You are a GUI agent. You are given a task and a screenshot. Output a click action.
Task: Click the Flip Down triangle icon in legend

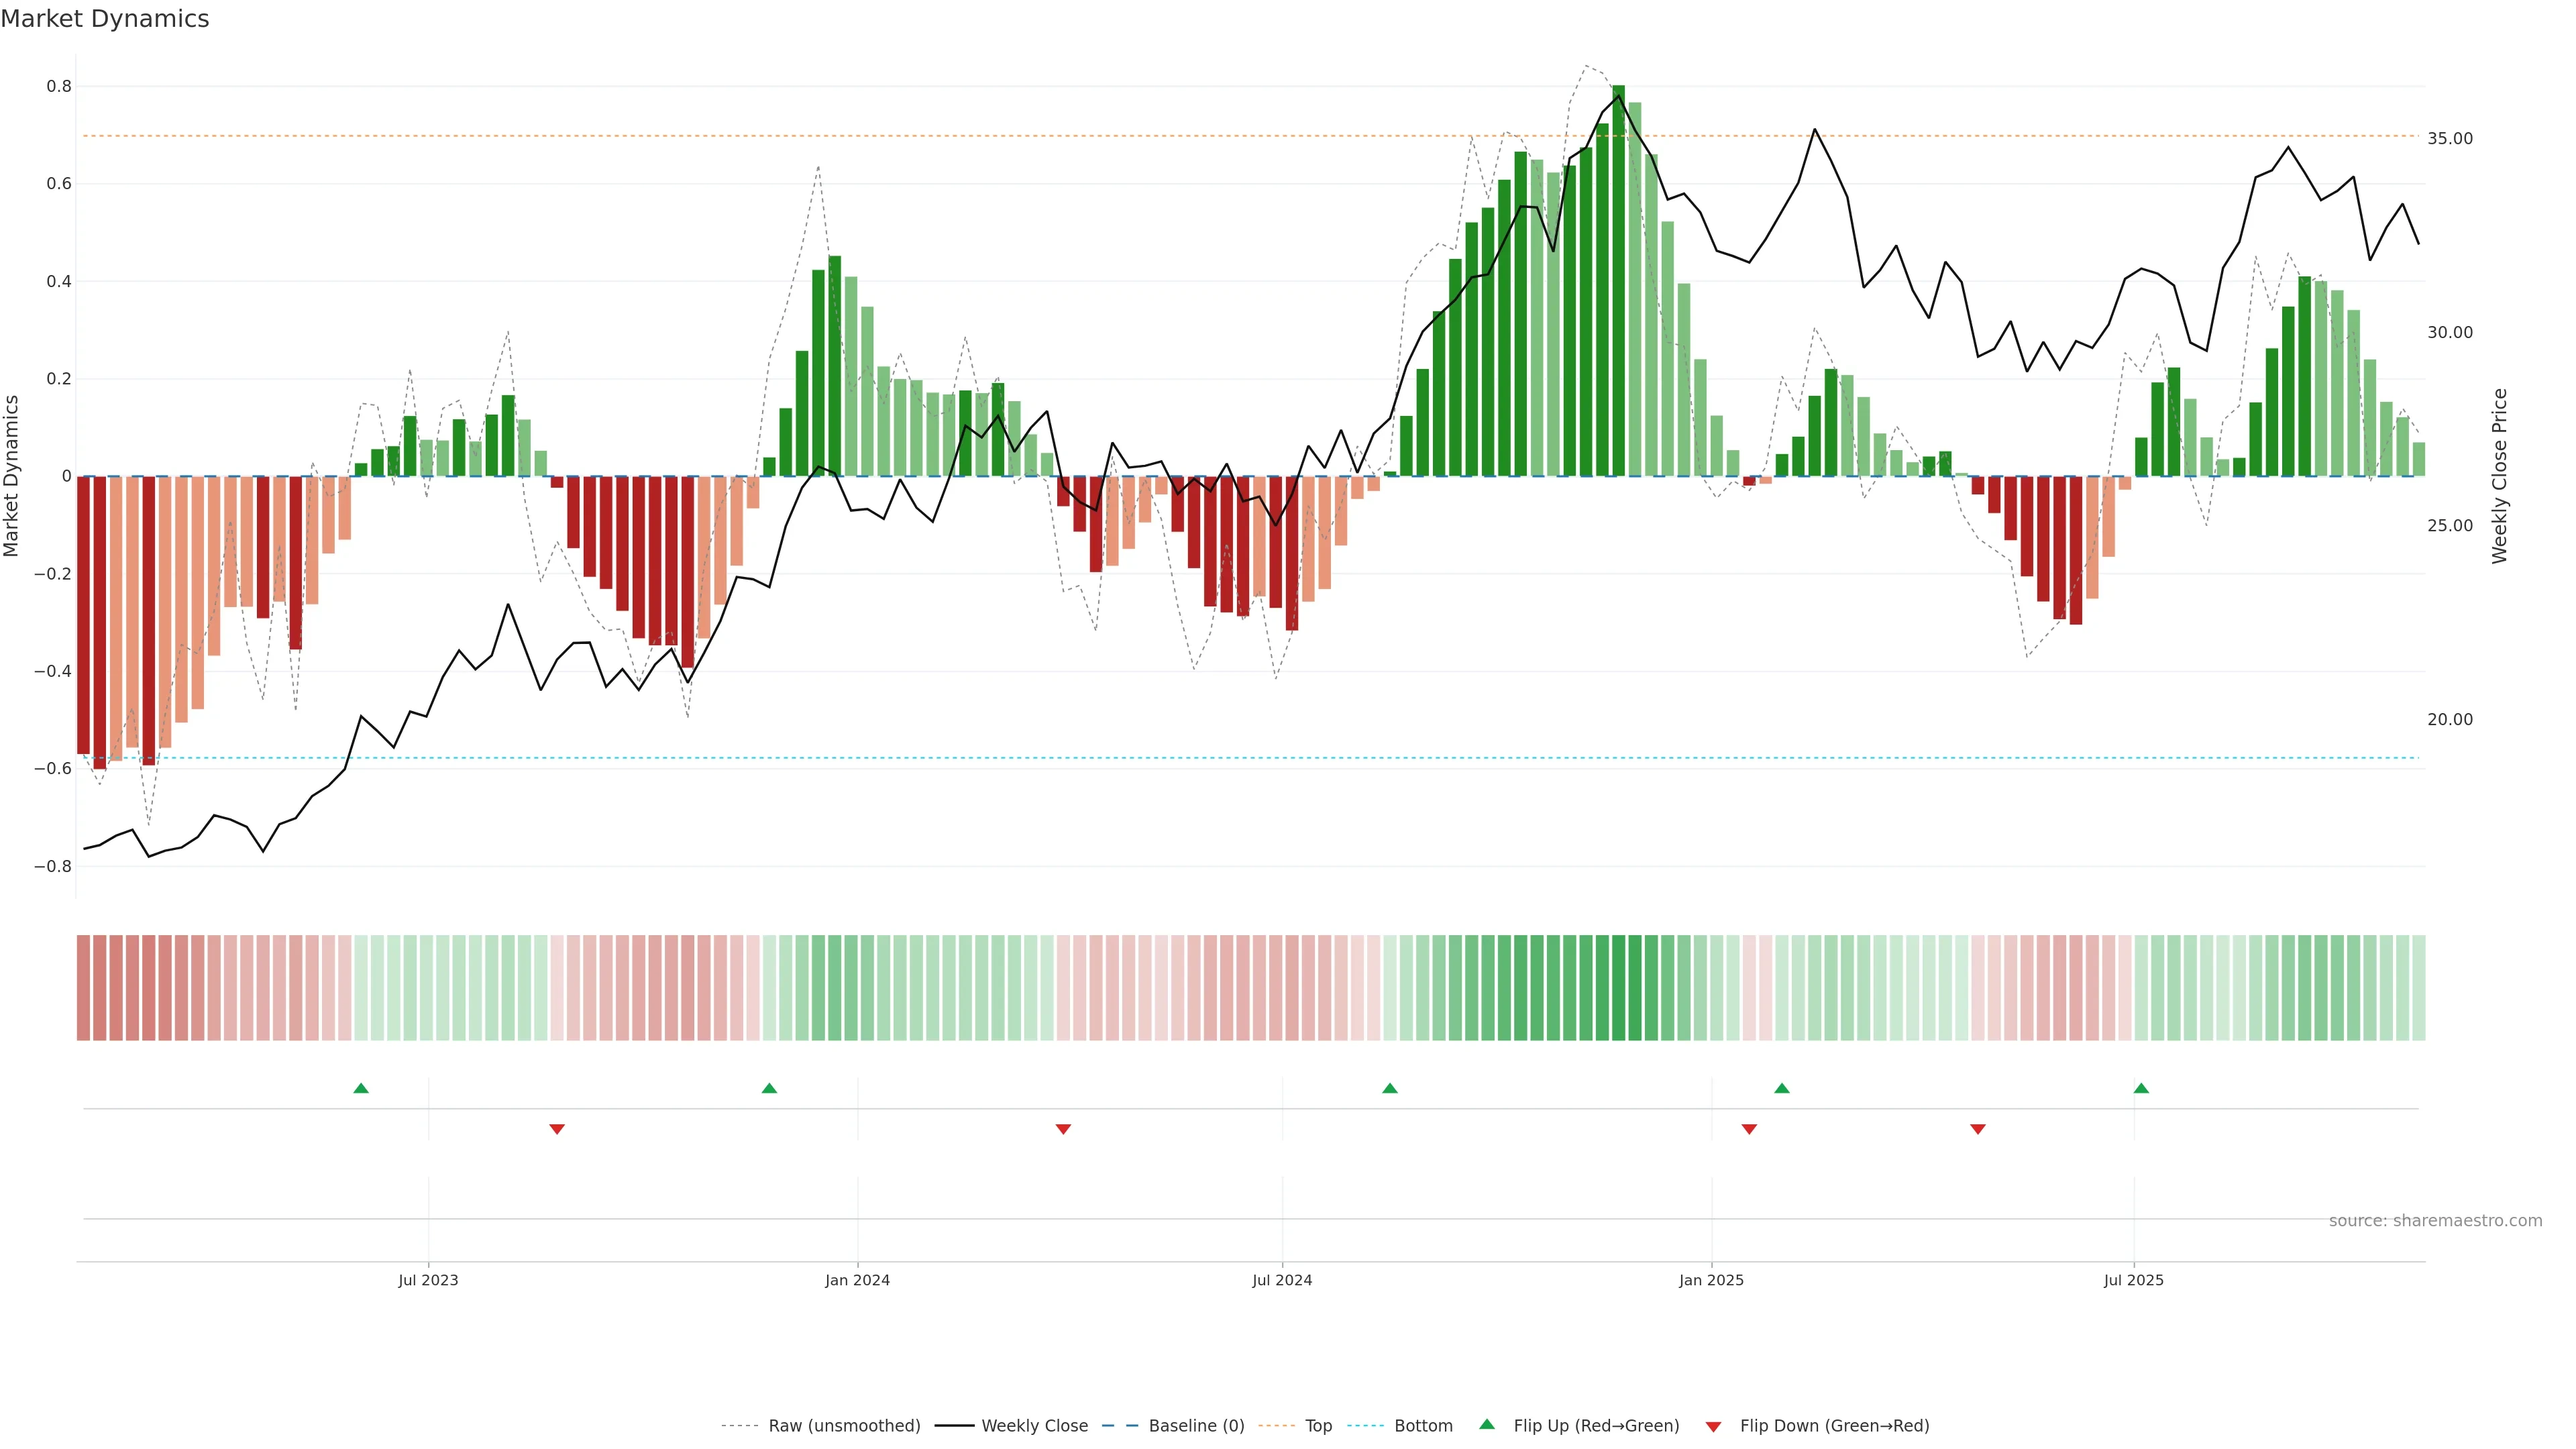click(x=1713, y=1427)
